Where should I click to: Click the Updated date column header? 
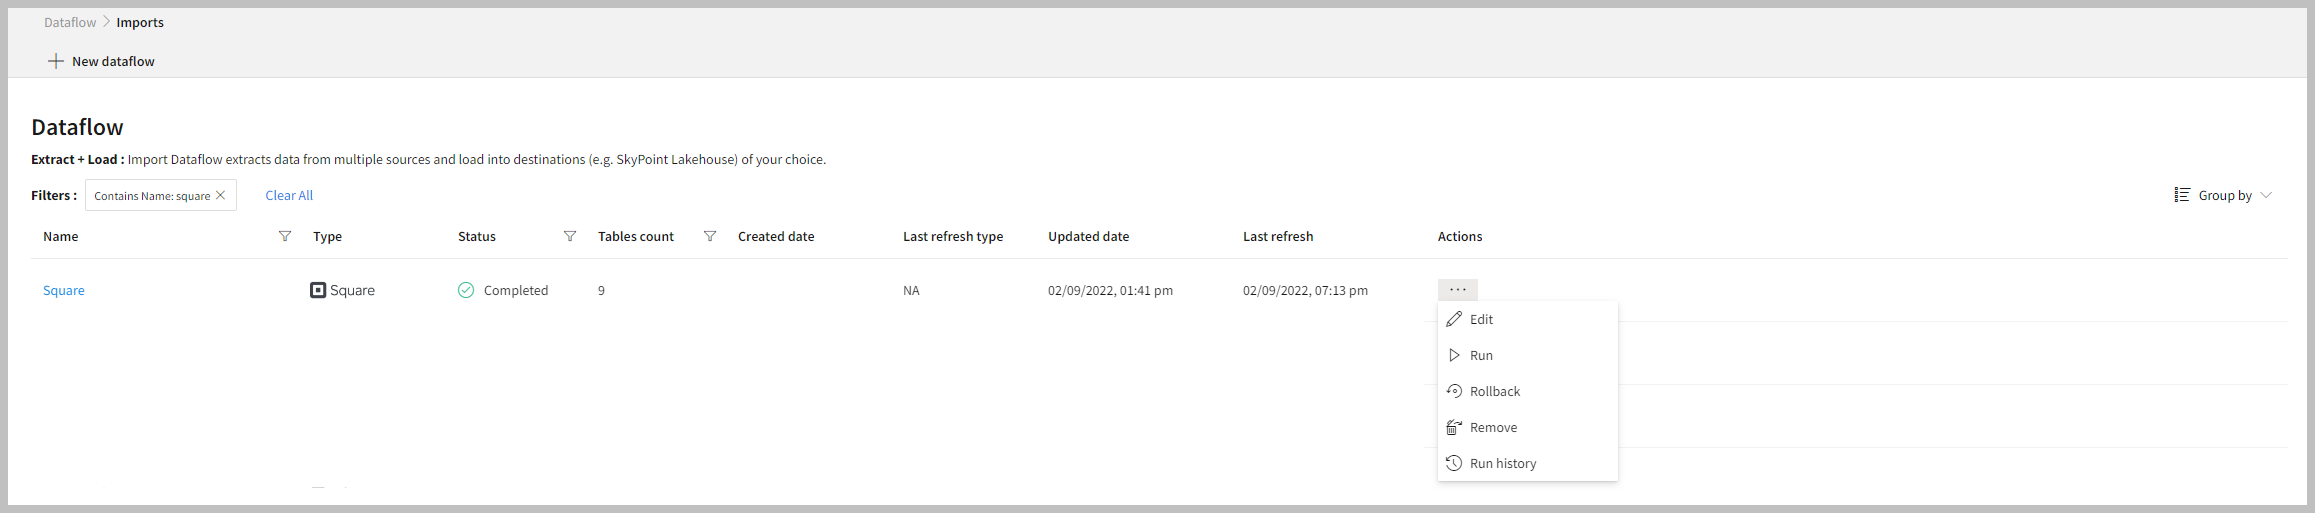pos(1088,236)
